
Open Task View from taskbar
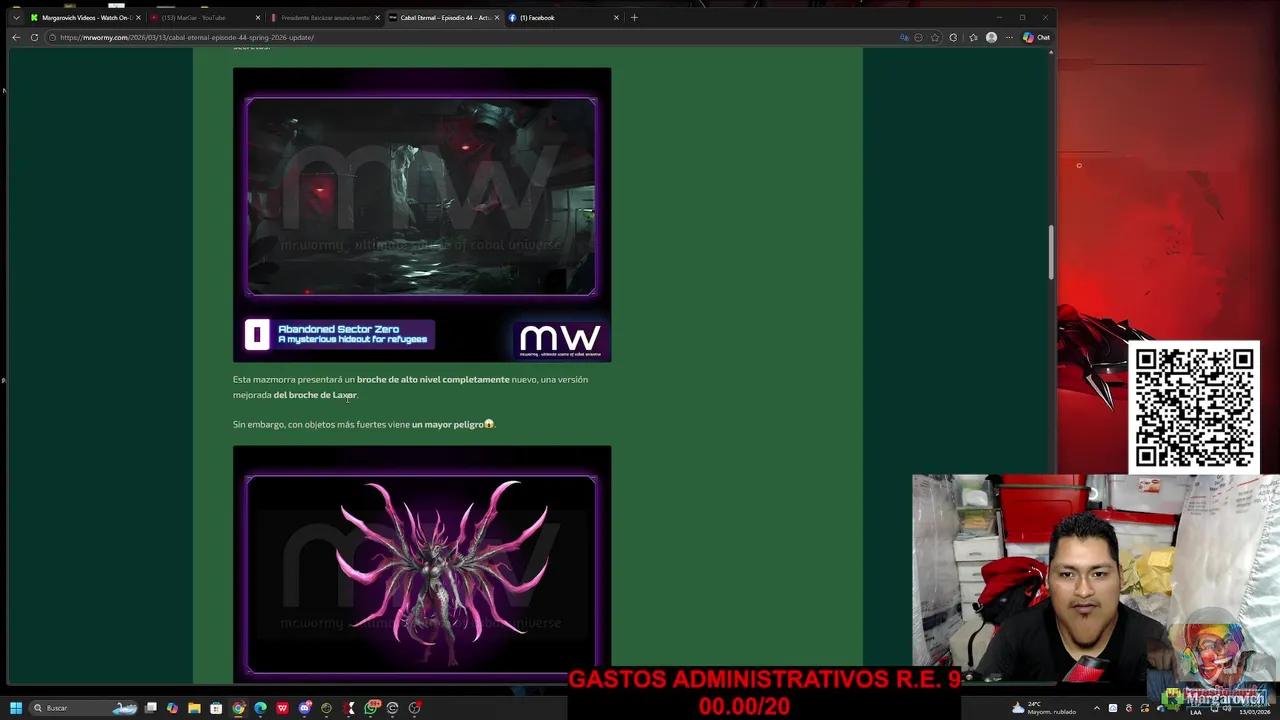pos(151,708)
